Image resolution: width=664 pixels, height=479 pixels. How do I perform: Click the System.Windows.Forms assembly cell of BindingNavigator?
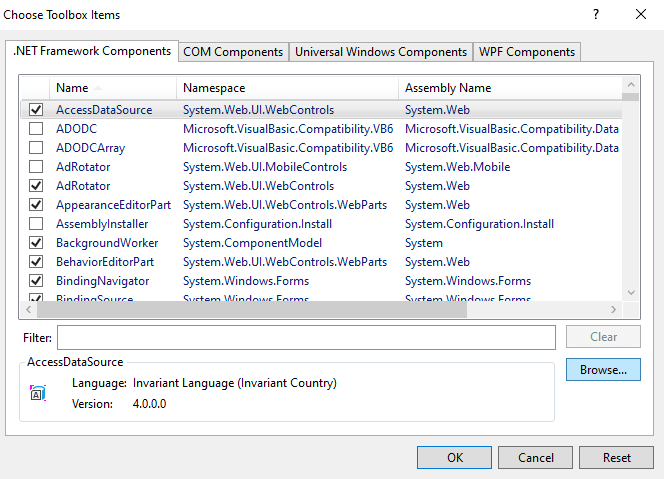pos(468,281)
